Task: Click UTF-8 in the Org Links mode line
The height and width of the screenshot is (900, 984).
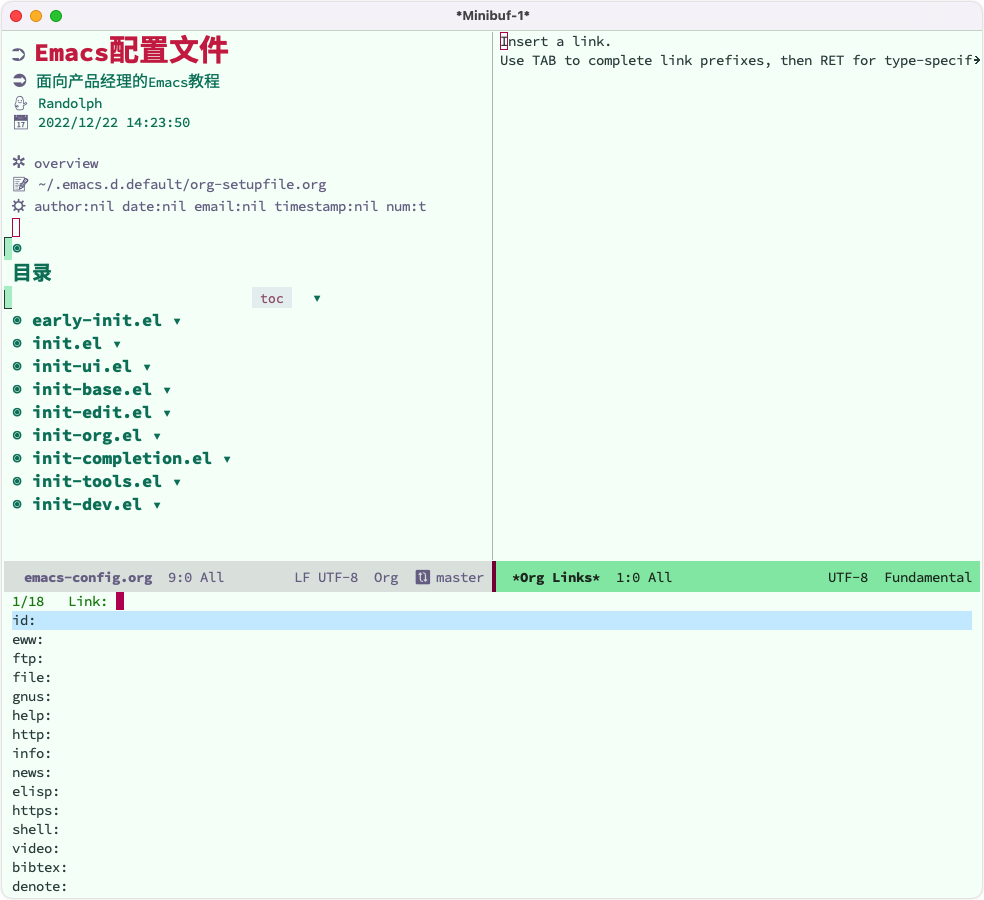Action: [x=847, y=577]
